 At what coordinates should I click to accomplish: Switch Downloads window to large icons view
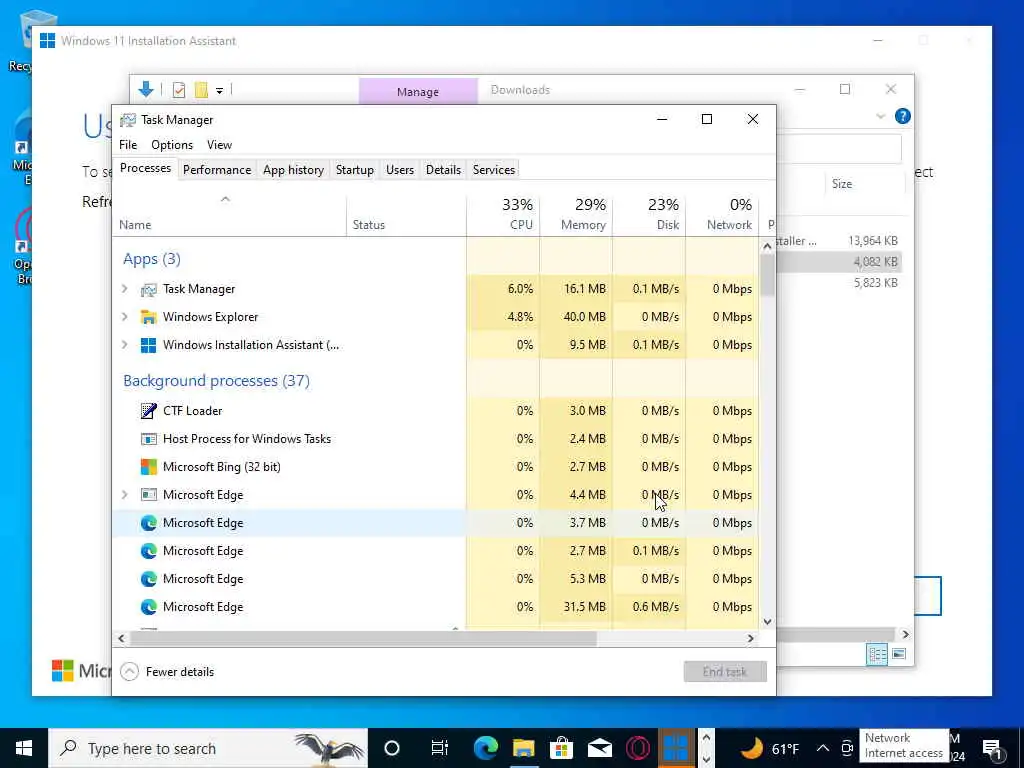(x=899, y=654)
